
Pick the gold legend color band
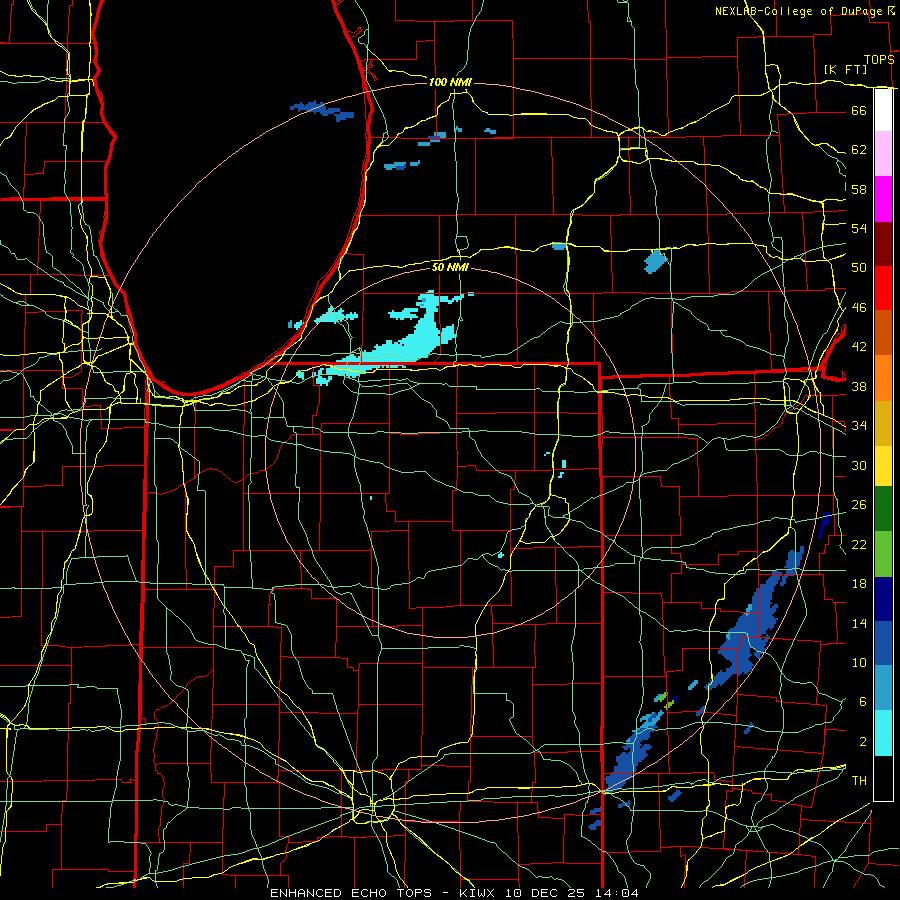click(883, 422)
